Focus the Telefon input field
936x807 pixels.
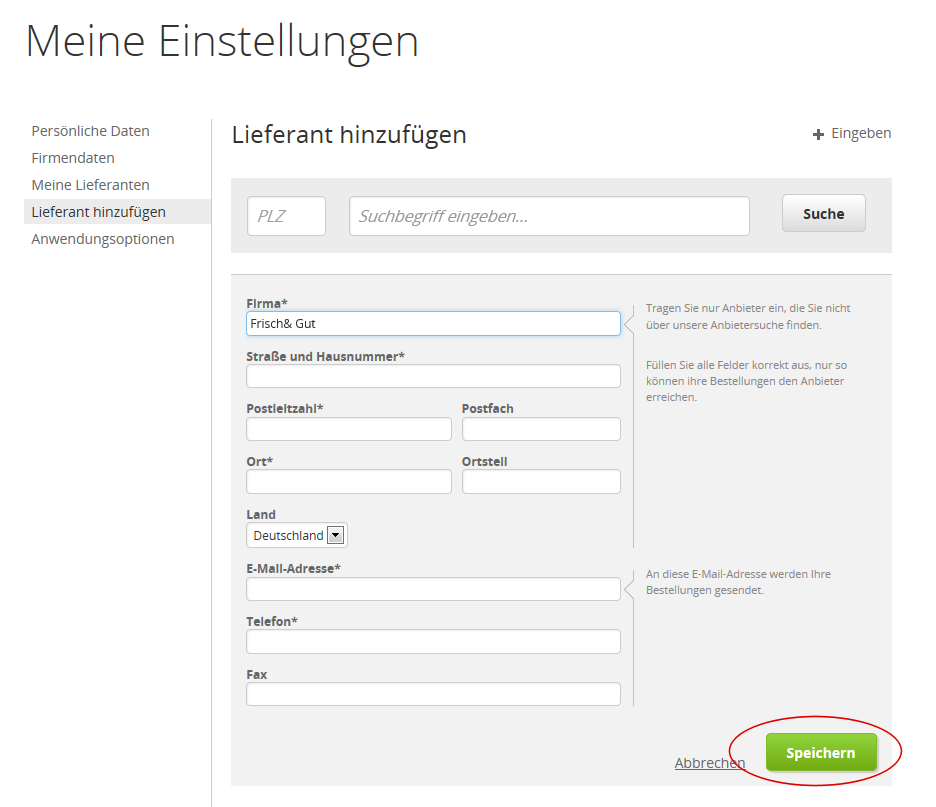(x=433, y=642)
